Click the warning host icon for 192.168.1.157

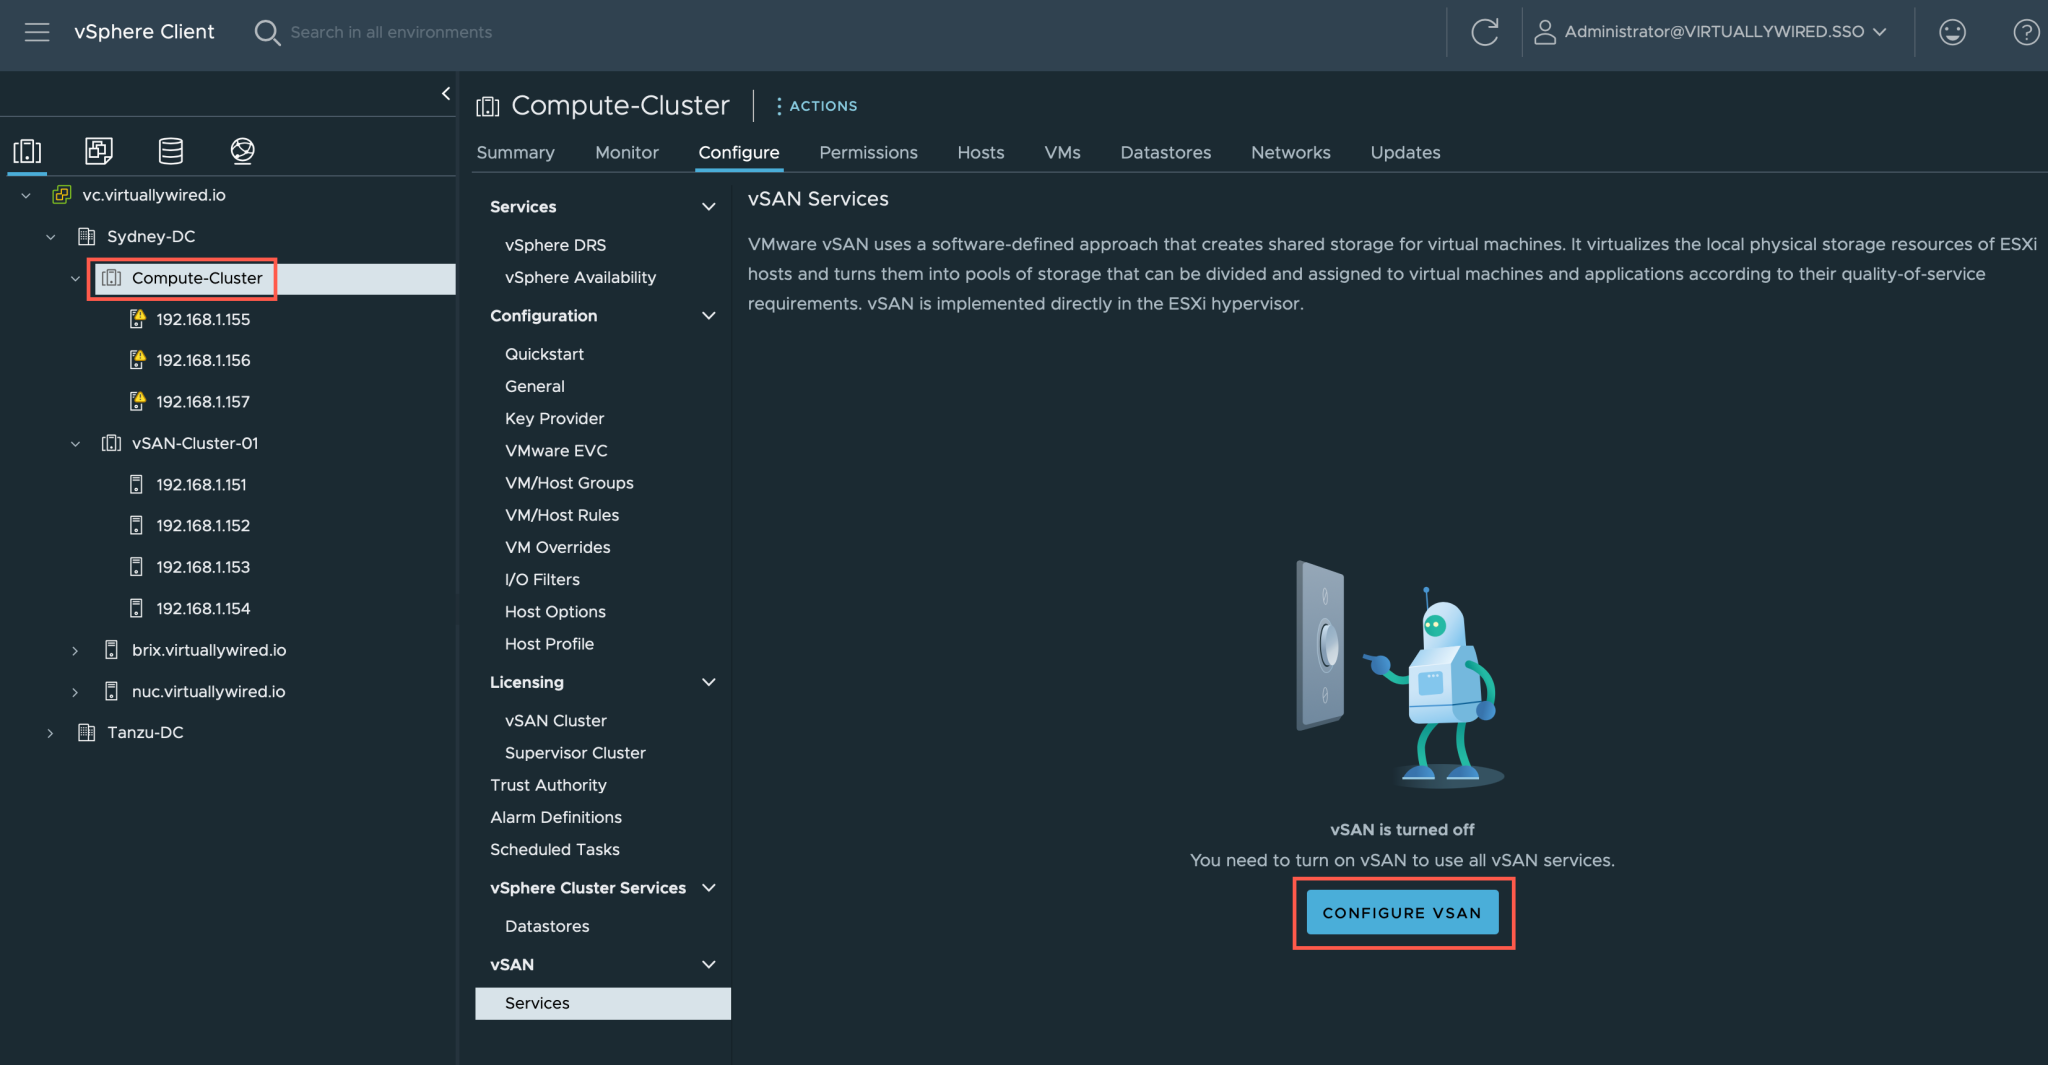pyautogui.click(x=137, y=401)
